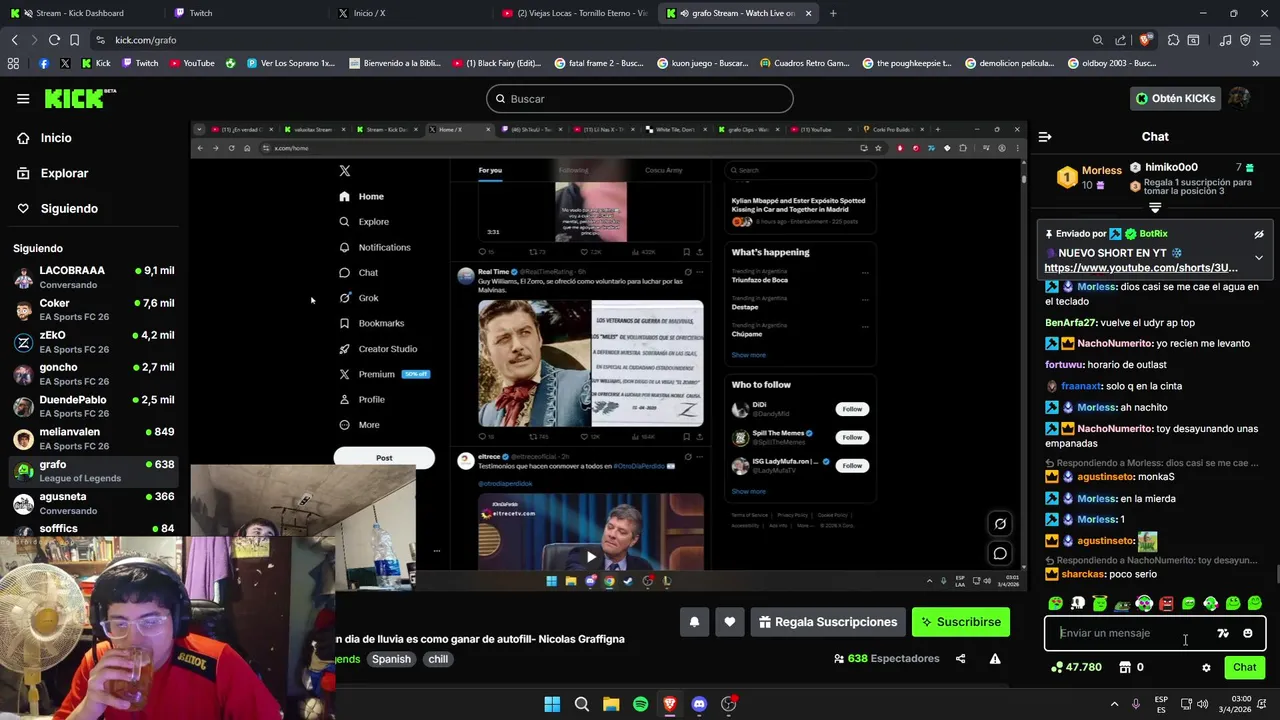
Task: Show hidden system tray icons
Action: [1114, 704]
